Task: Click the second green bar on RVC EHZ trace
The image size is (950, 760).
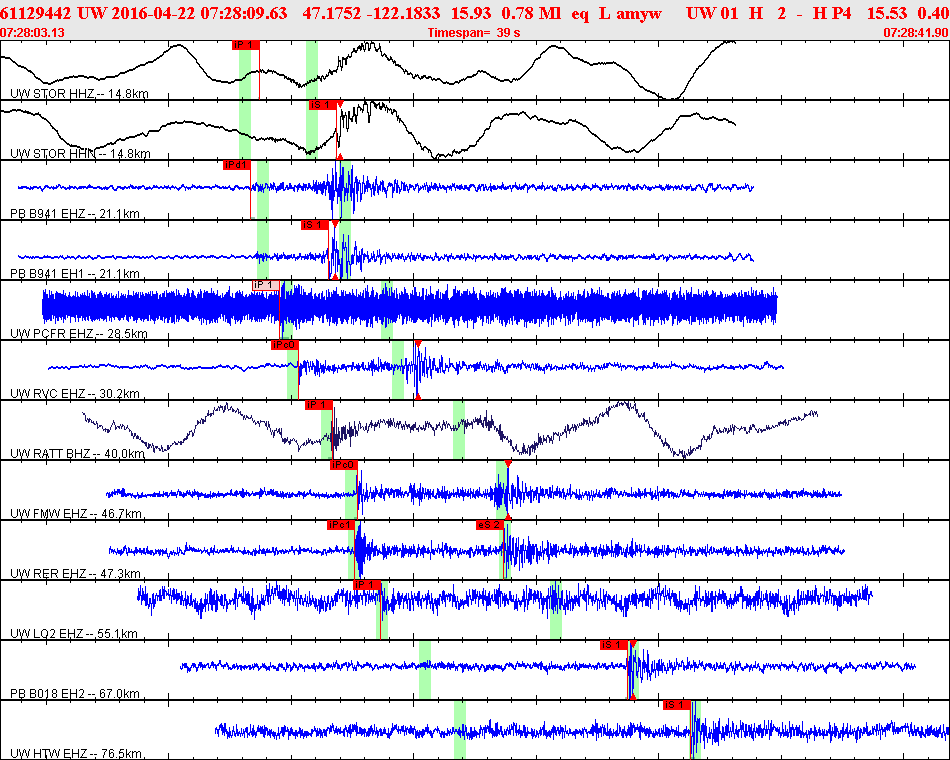Action: [x=398, y=370]
